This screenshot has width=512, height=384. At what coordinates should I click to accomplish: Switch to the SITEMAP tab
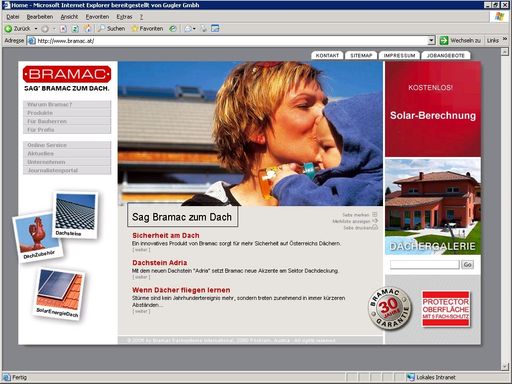pyautogui.click(x=361, y=55)
